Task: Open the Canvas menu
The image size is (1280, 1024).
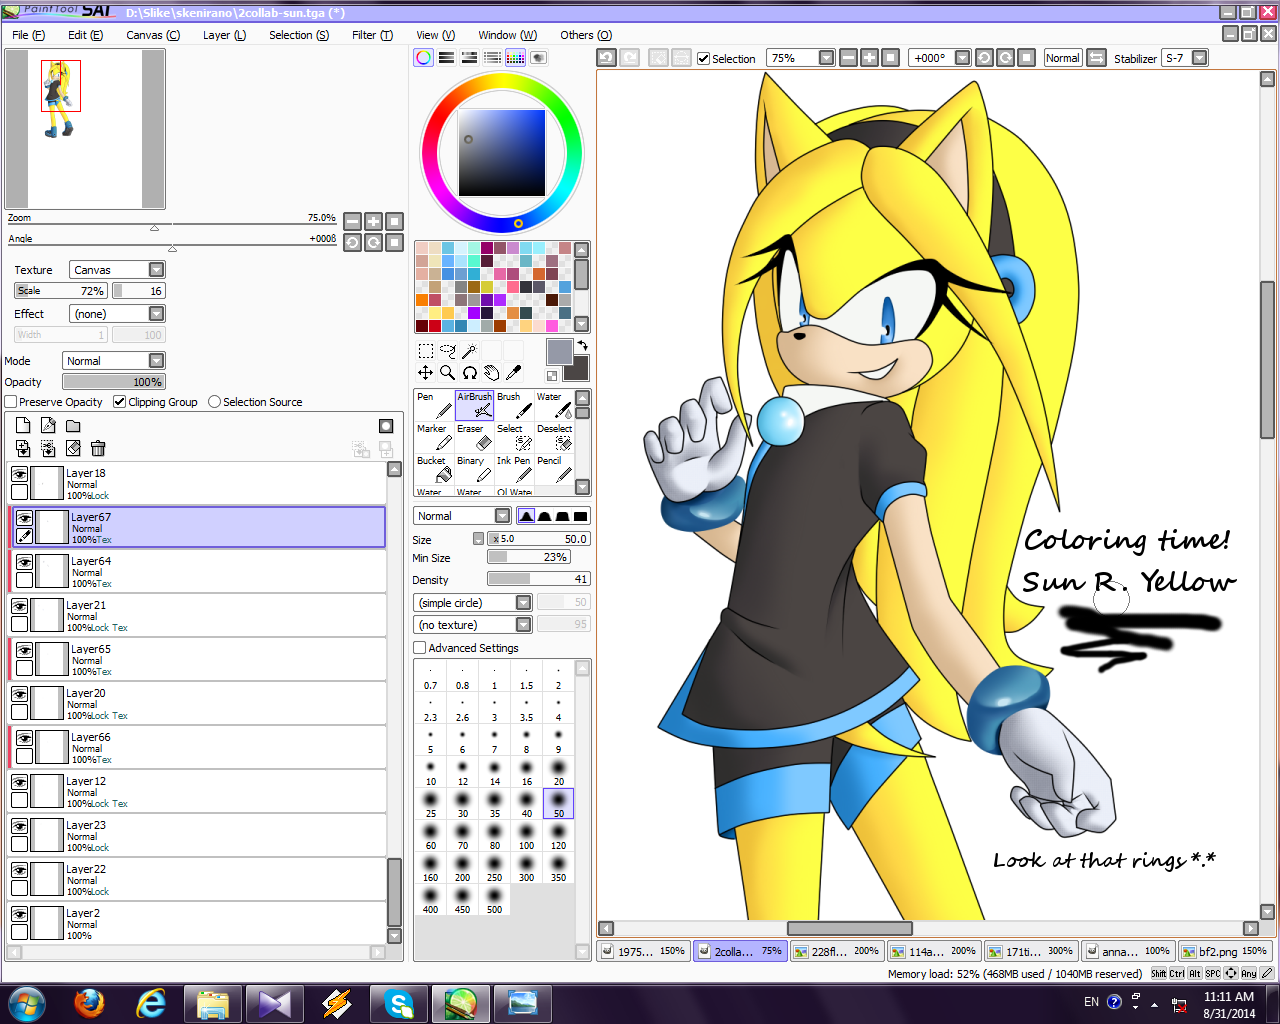Action: click(x=153, y=35)
